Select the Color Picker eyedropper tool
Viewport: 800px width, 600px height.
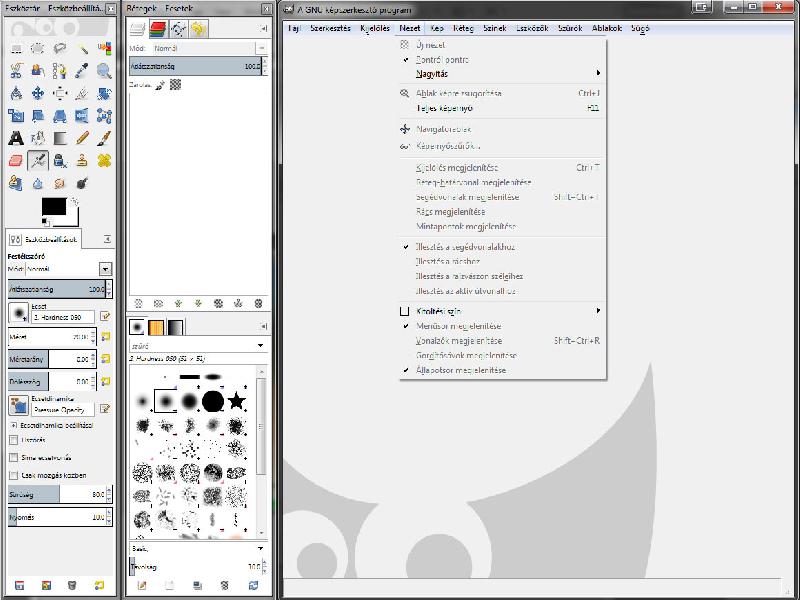coord(82,71)
